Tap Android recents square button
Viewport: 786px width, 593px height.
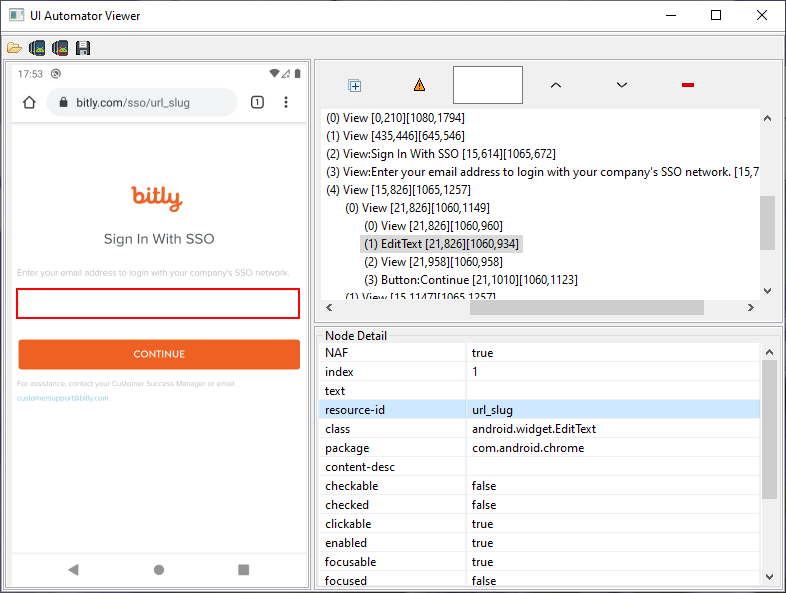pyautogui.click(x=244, y=569)
